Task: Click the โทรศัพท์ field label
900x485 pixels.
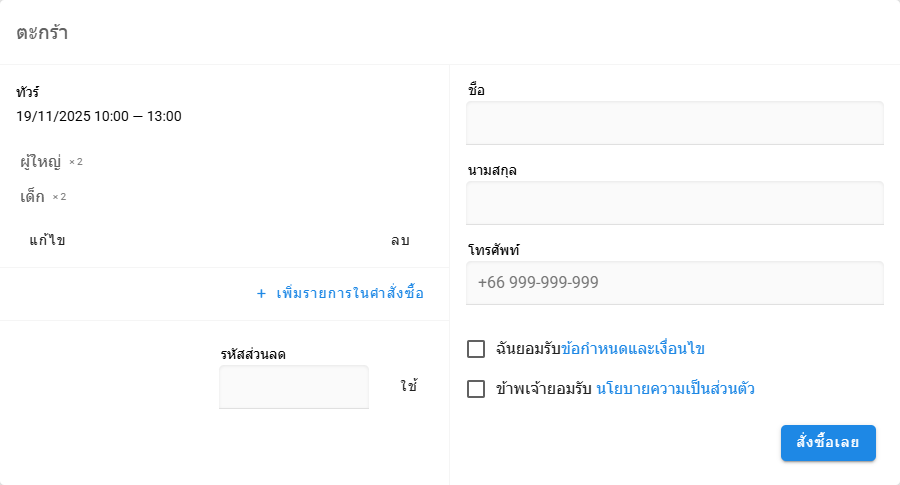Action: [x=494, y=249]
